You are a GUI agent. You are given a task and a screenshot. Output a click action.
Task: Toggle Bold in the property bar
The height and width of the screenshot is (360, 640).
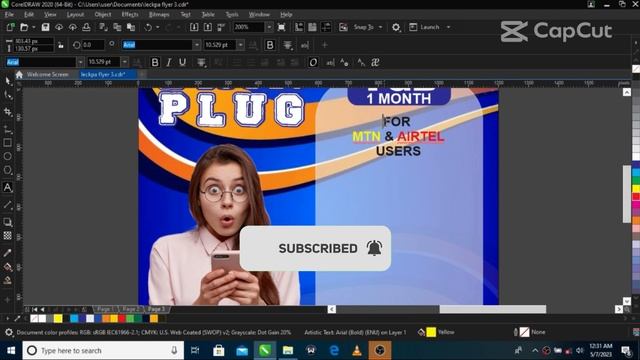[x=270, y=45]
